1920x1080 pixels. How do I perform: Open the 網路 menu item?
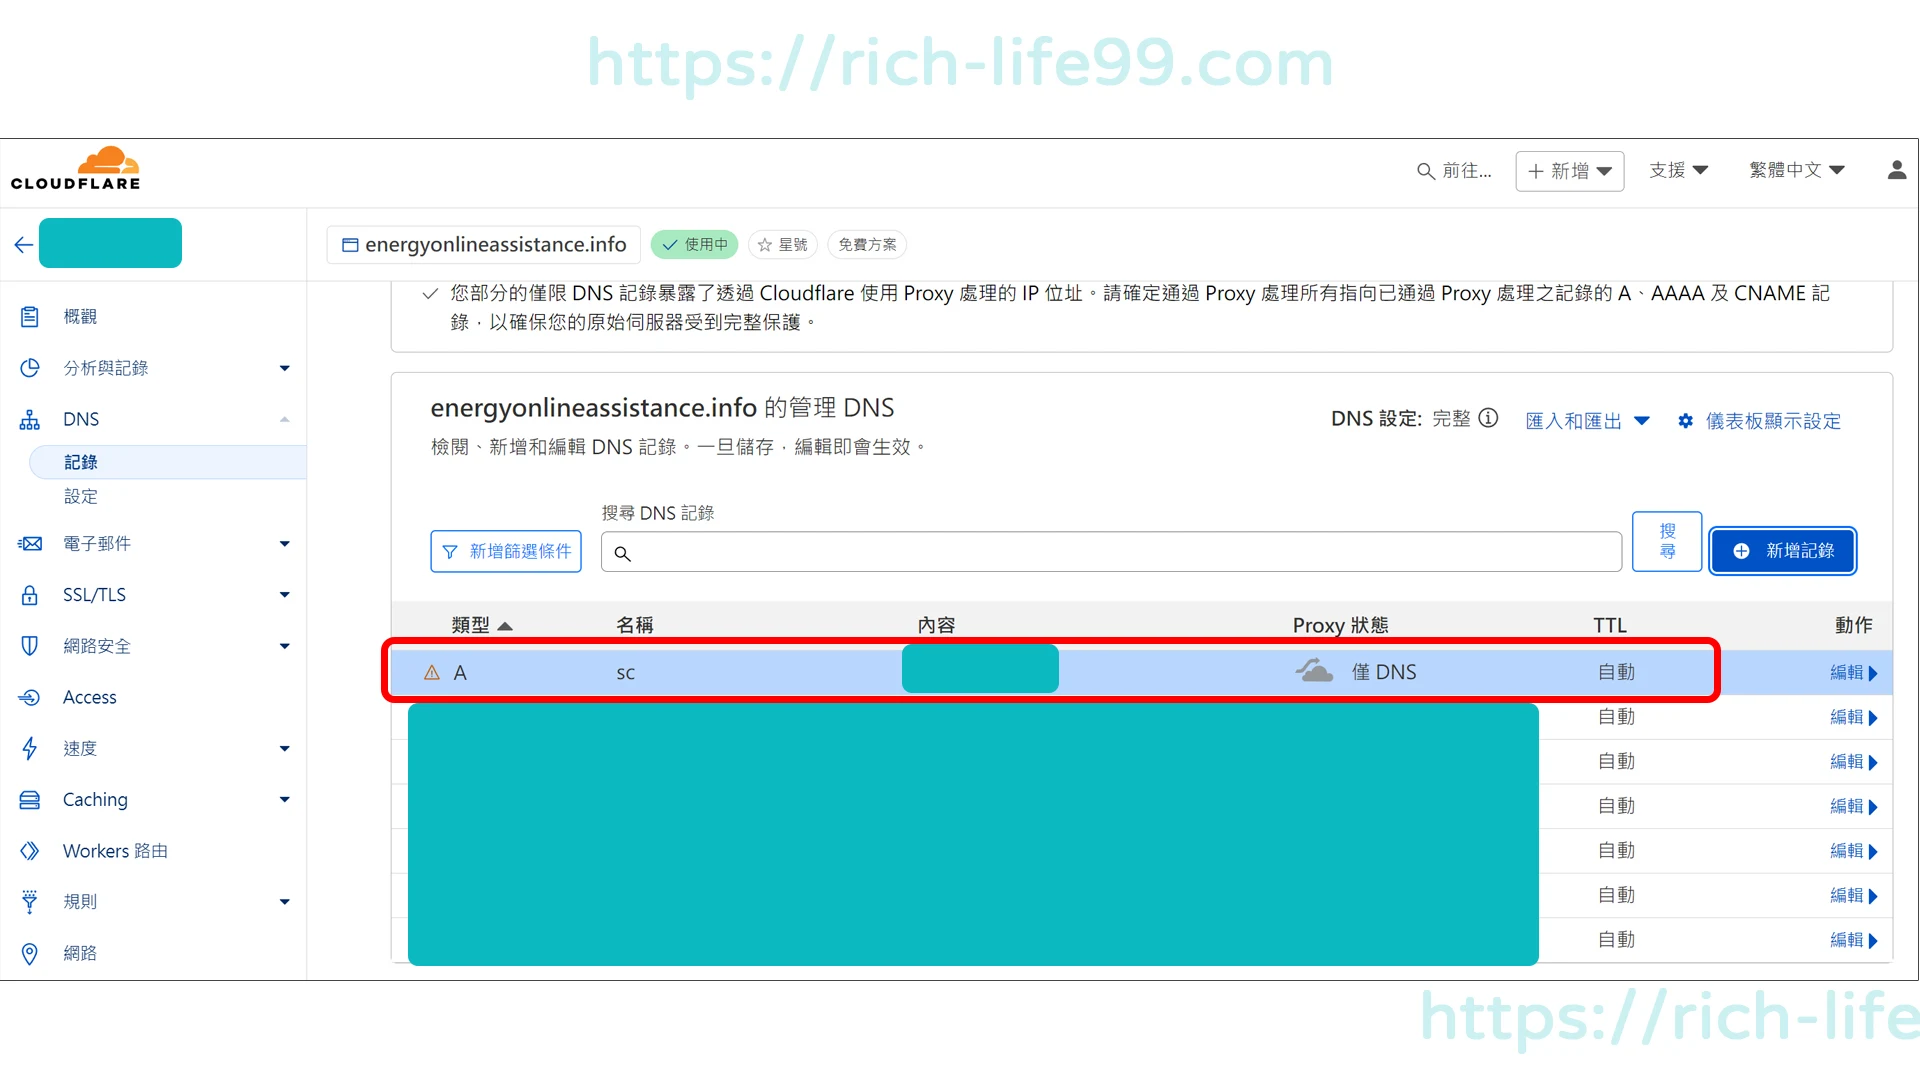pos(80,954)
